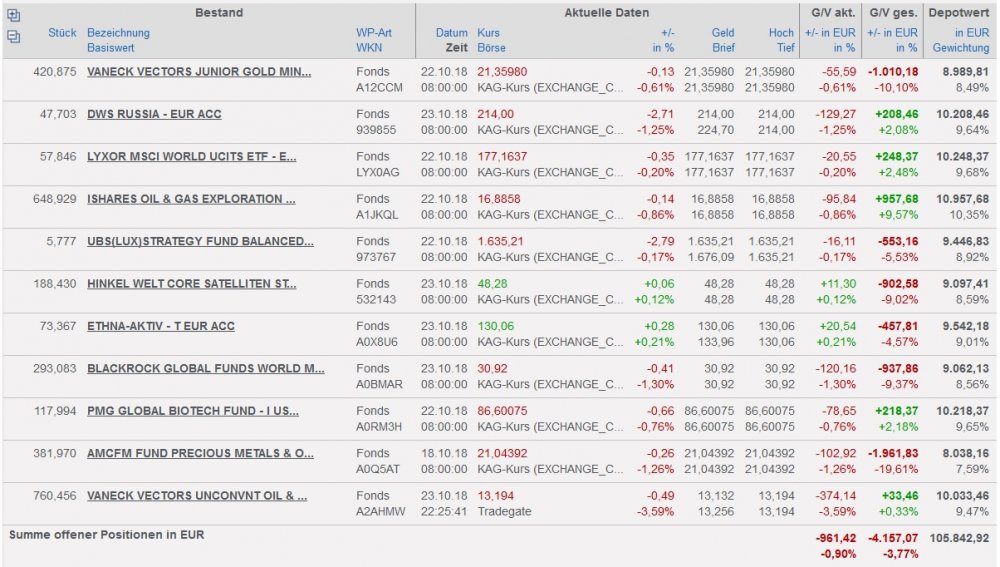Sort by the Stück column header
This screenshot has width=1000, height=567.
(62, 33)
